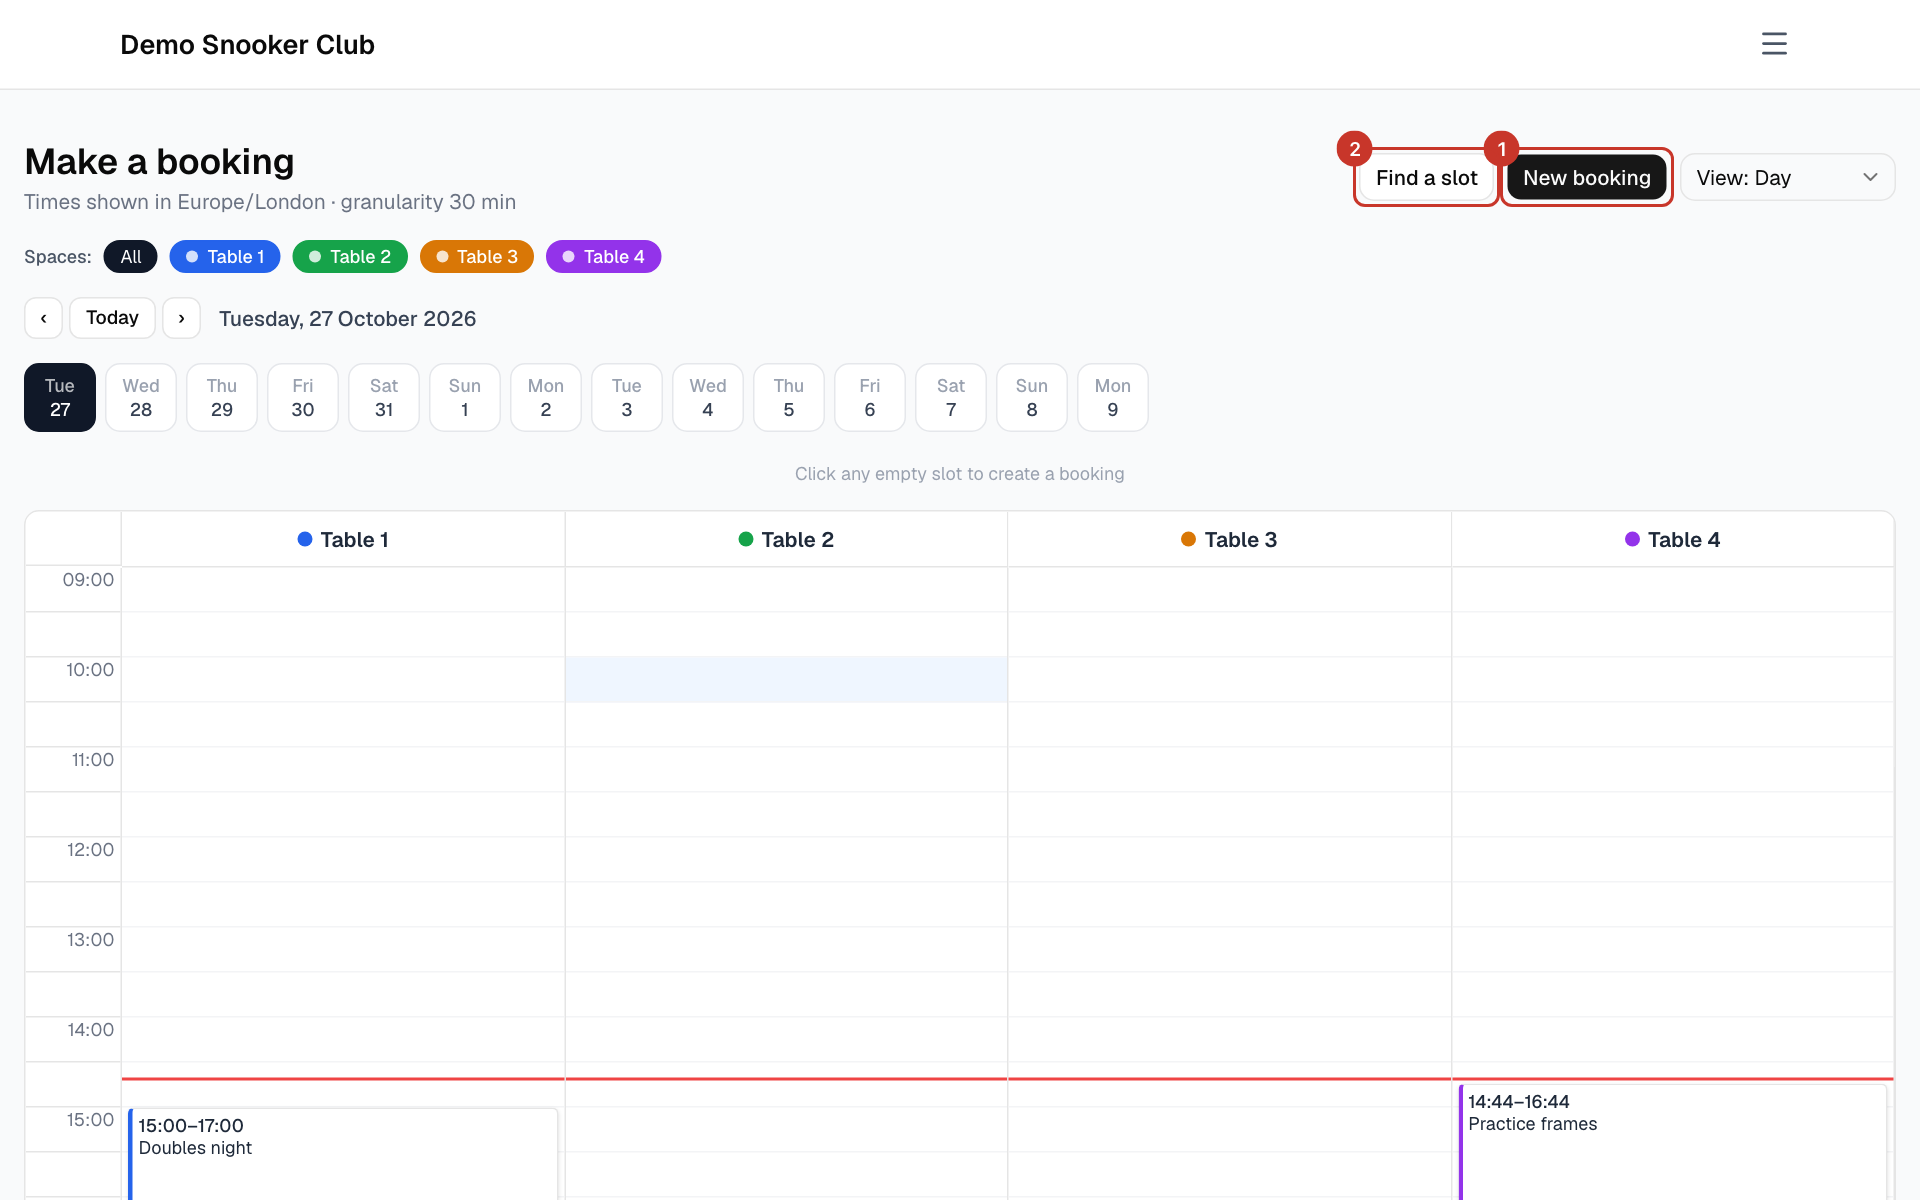
Task: Select Thu 5 date tab
Action: [789, 398]
